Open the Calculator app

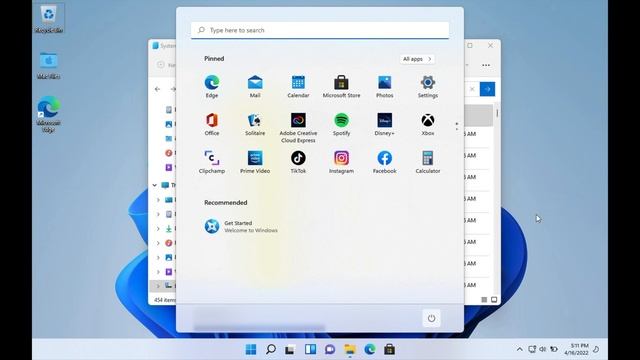coord(428,162)
